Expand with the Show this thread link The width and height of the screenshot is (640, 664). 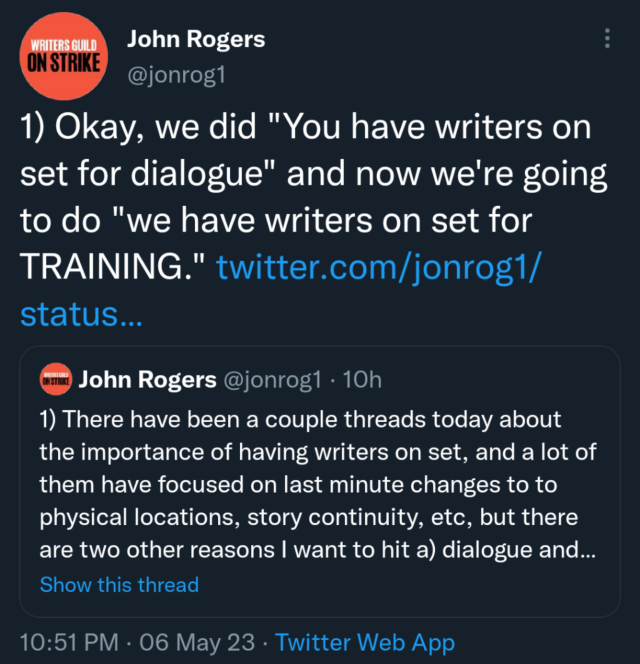point(119,584)
